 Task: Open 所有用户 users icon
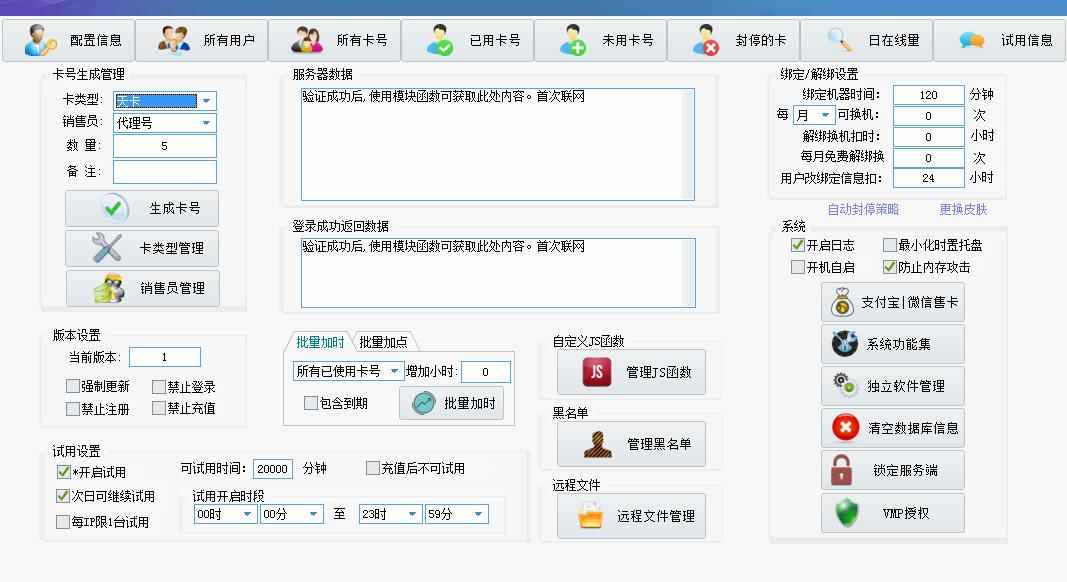coord(174,39)
